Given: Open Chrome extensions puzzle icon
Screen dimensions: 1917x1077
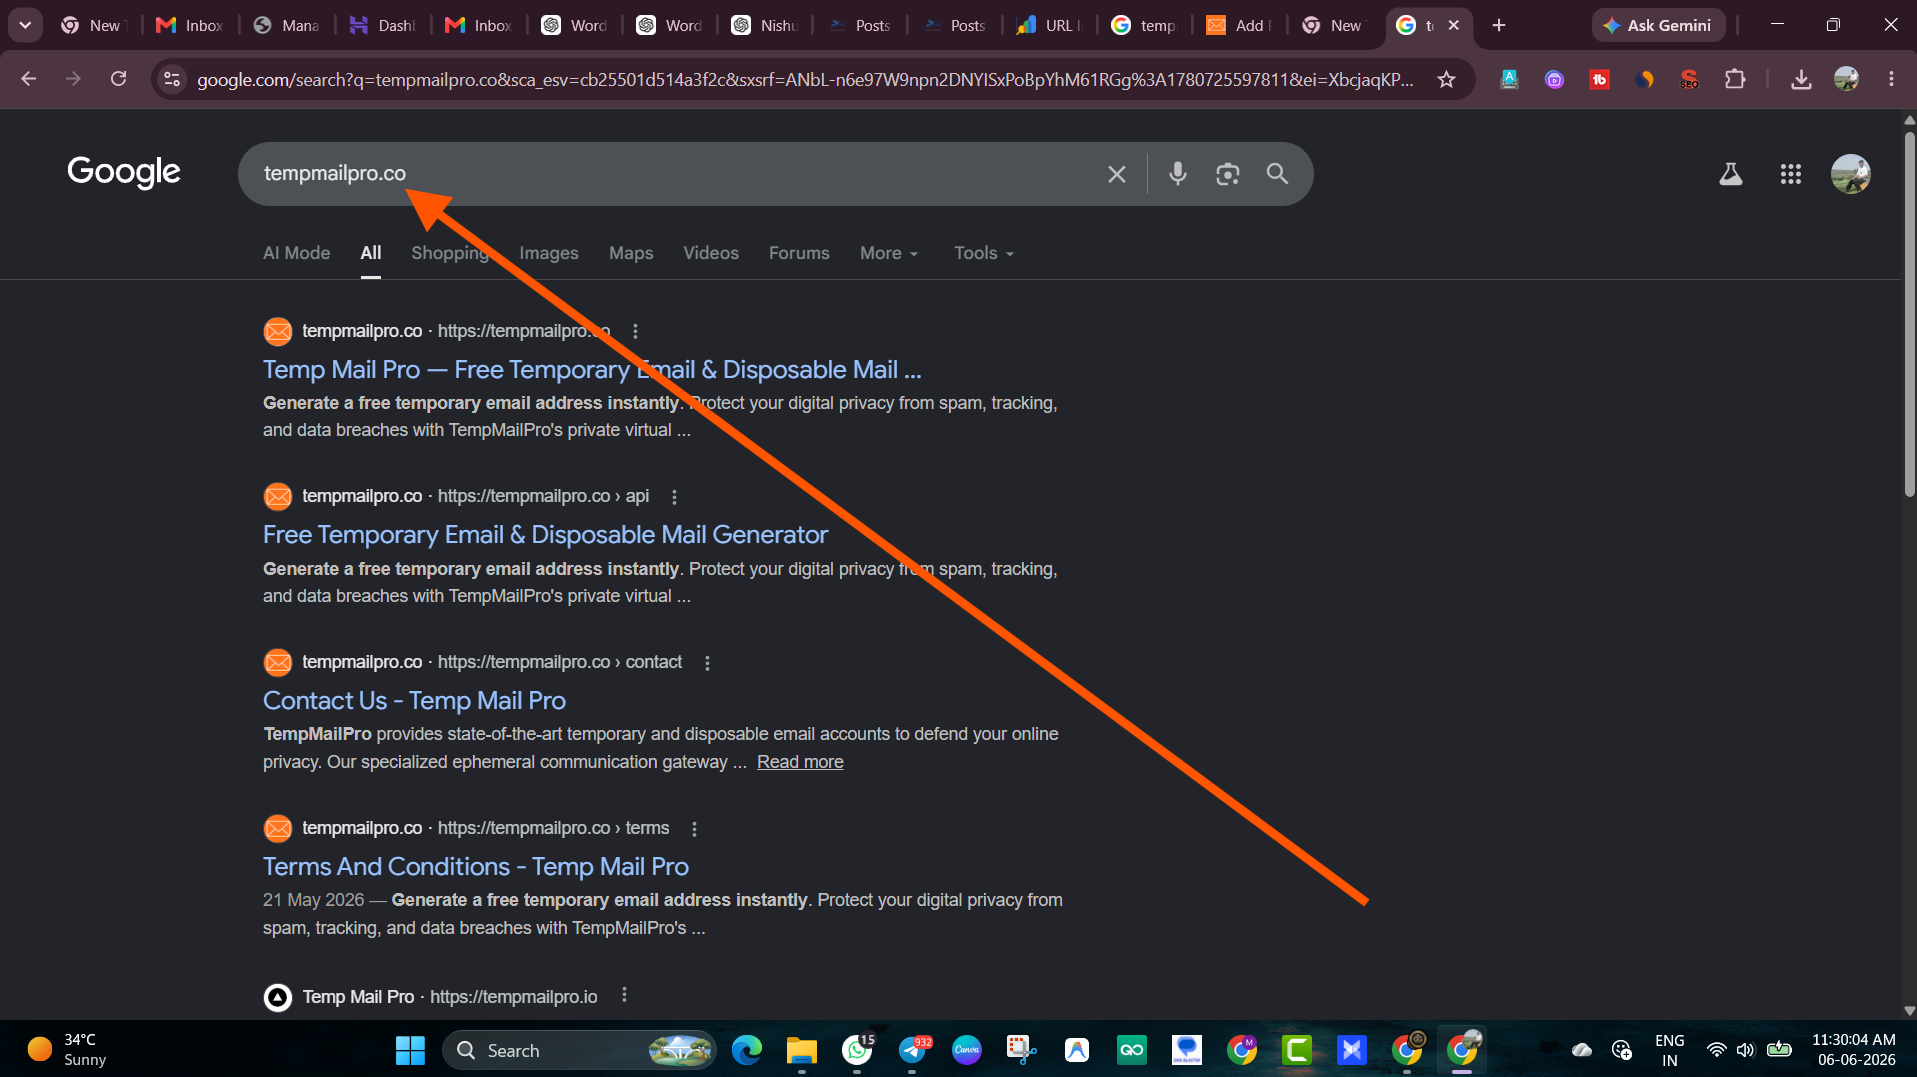Looking at the screenshot, I should (x=1736, y=79).
